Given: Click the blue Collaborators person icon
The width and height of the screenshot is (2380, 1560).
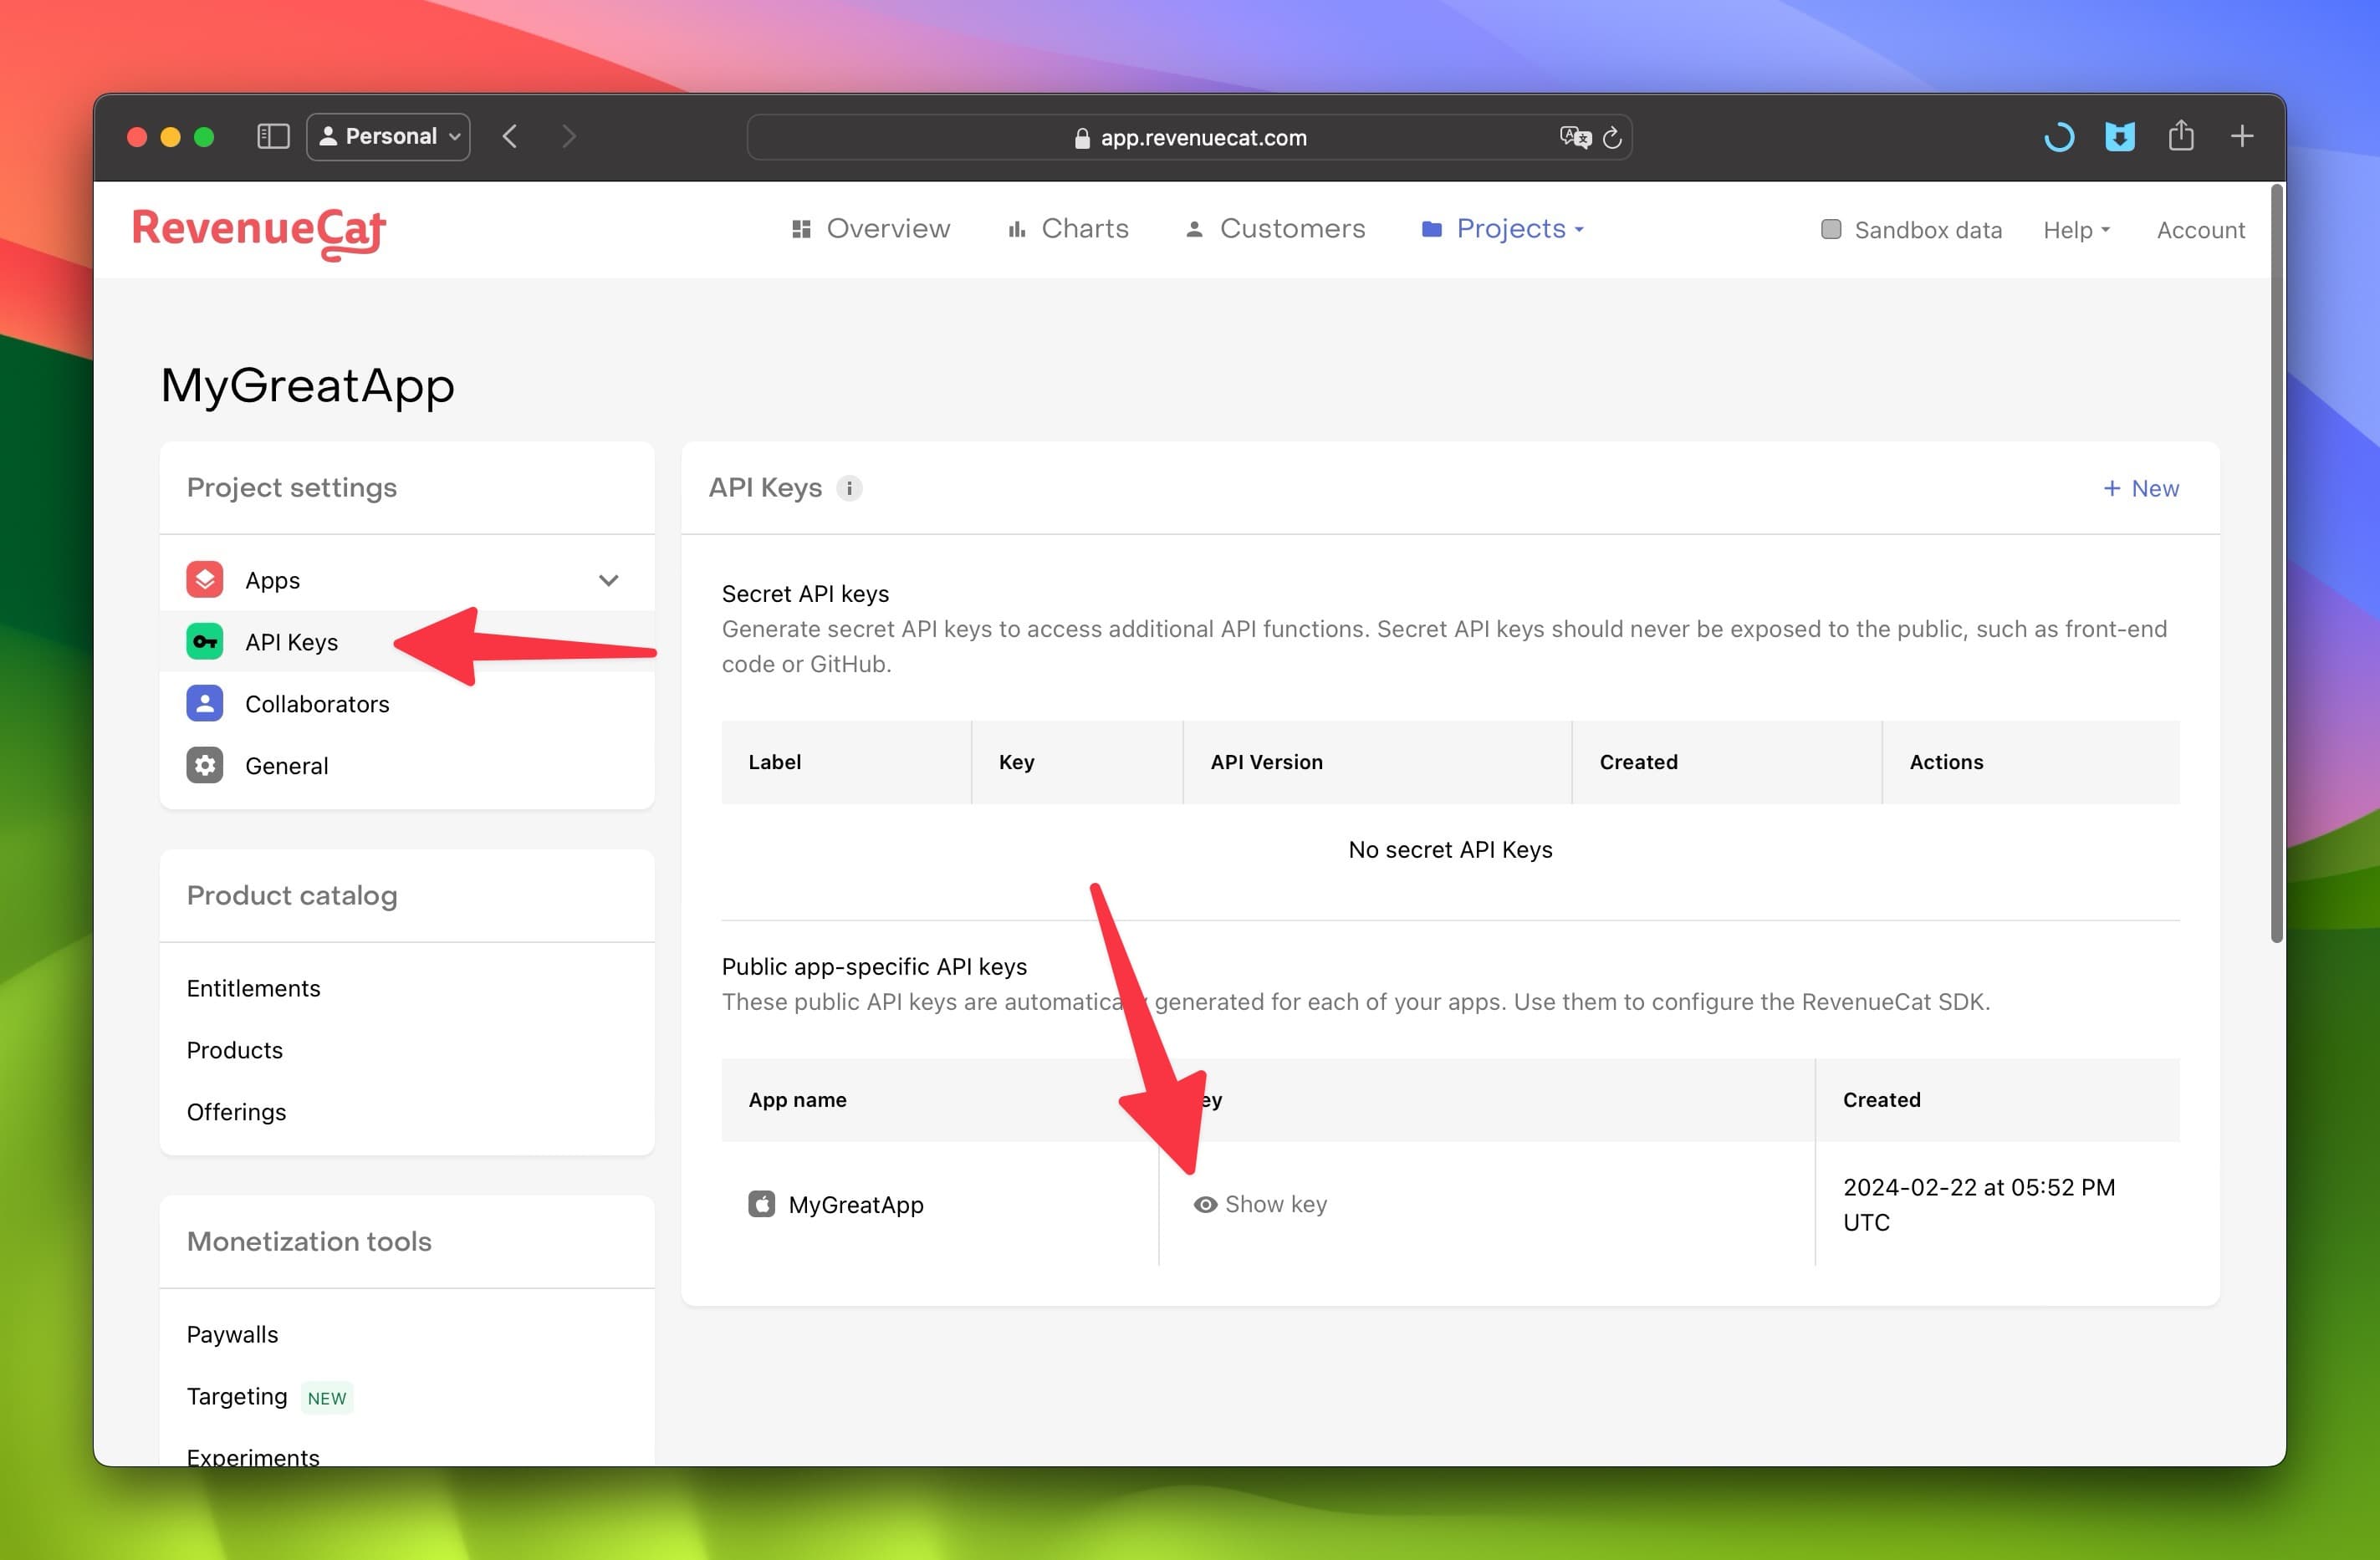Looking at the screenshot, I should pos(205,703).
